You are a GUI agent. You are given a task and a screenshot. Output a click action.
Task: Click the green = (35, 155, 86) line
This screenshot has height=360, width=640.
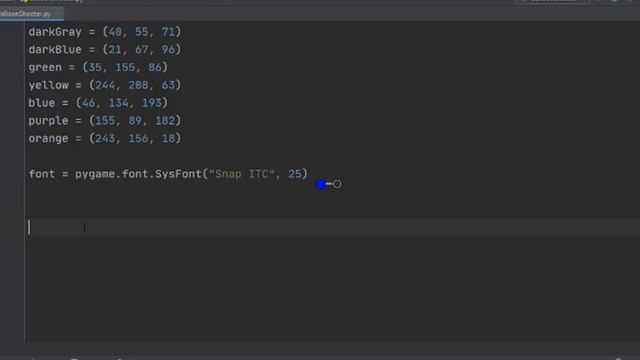98,67
